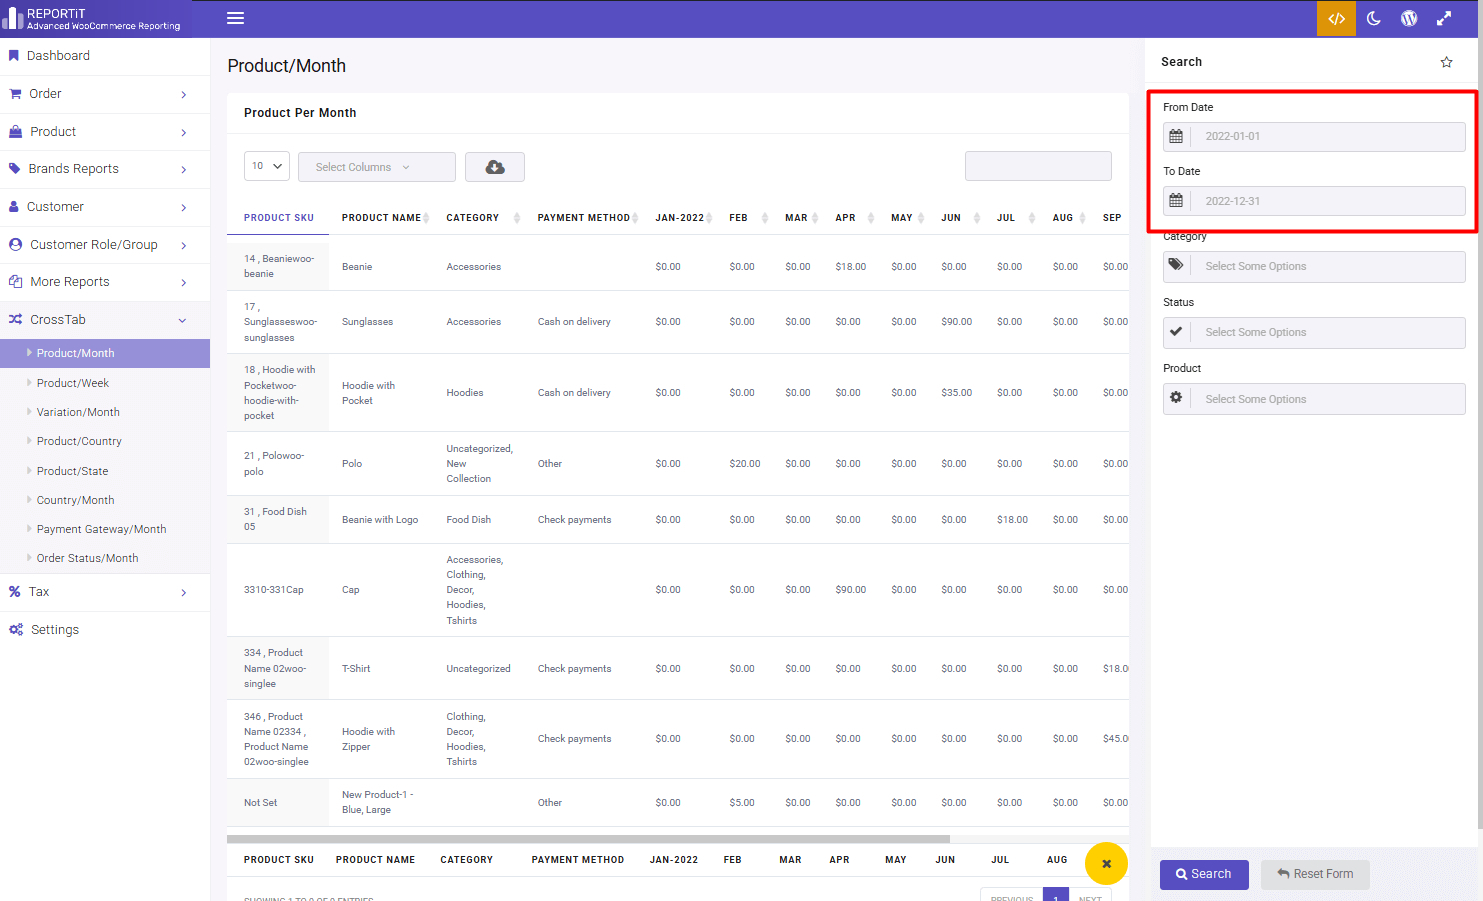Click the gear icon beside the Product selector
Image resolution: width=1483 pixels, height=901 pixels.
[1176, 398]
